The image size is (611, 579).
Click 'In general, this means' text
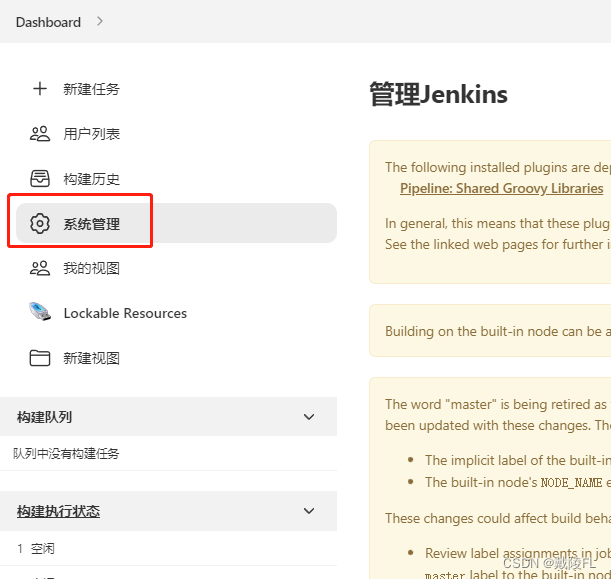[x=498, y=224]
